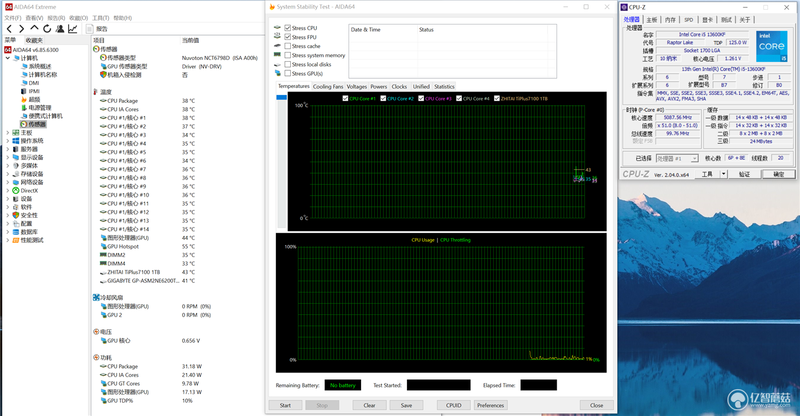Expand the 软件 tree branch

[8, 207]
